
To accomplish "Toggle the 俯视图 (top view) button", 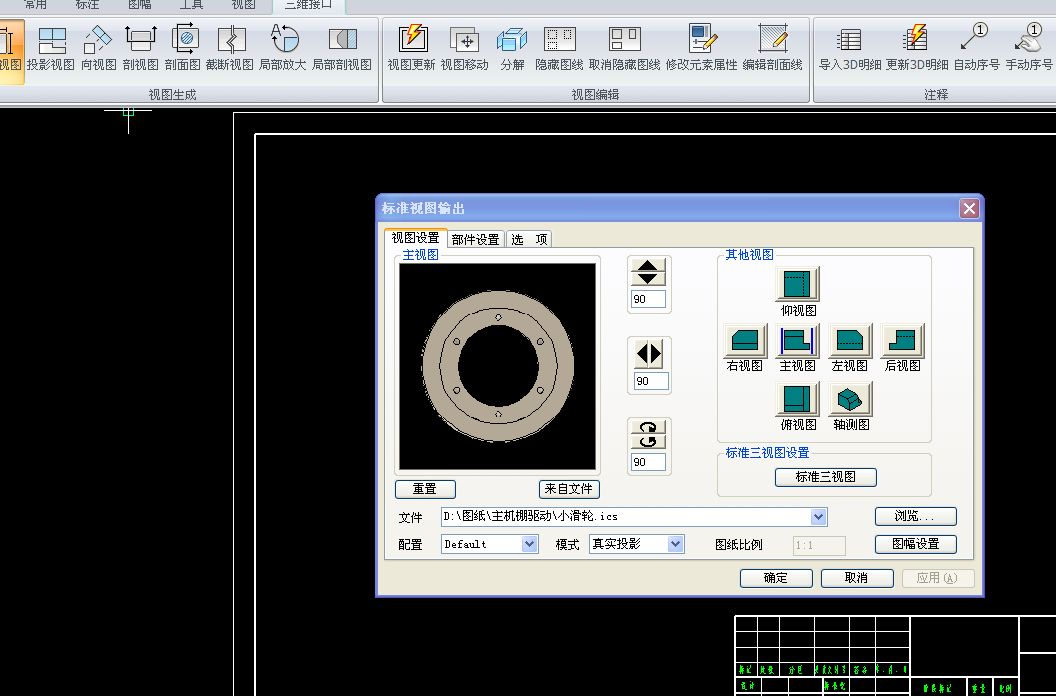I will [798, 400].
